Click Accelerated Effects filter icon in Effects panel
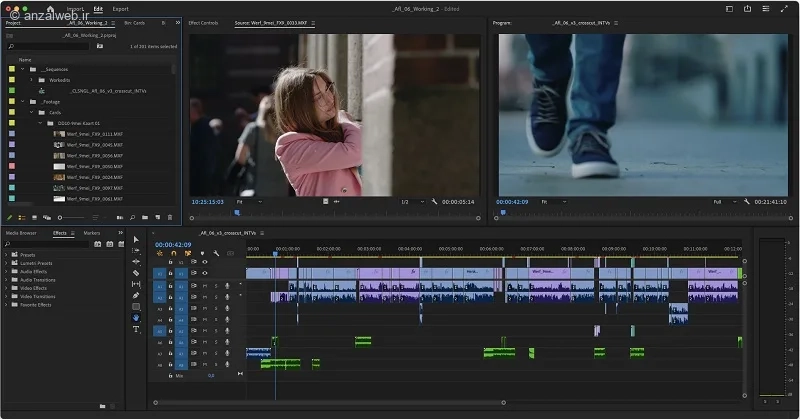800x419 pixels. coord(97,244)
